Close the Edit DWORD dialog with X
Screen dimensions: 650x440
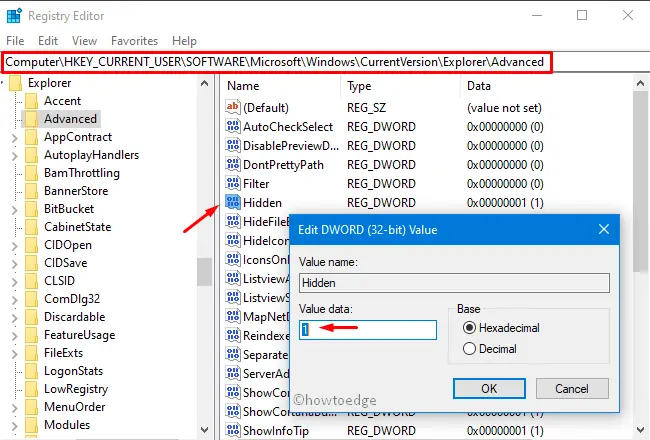click(x=603, y=229)
